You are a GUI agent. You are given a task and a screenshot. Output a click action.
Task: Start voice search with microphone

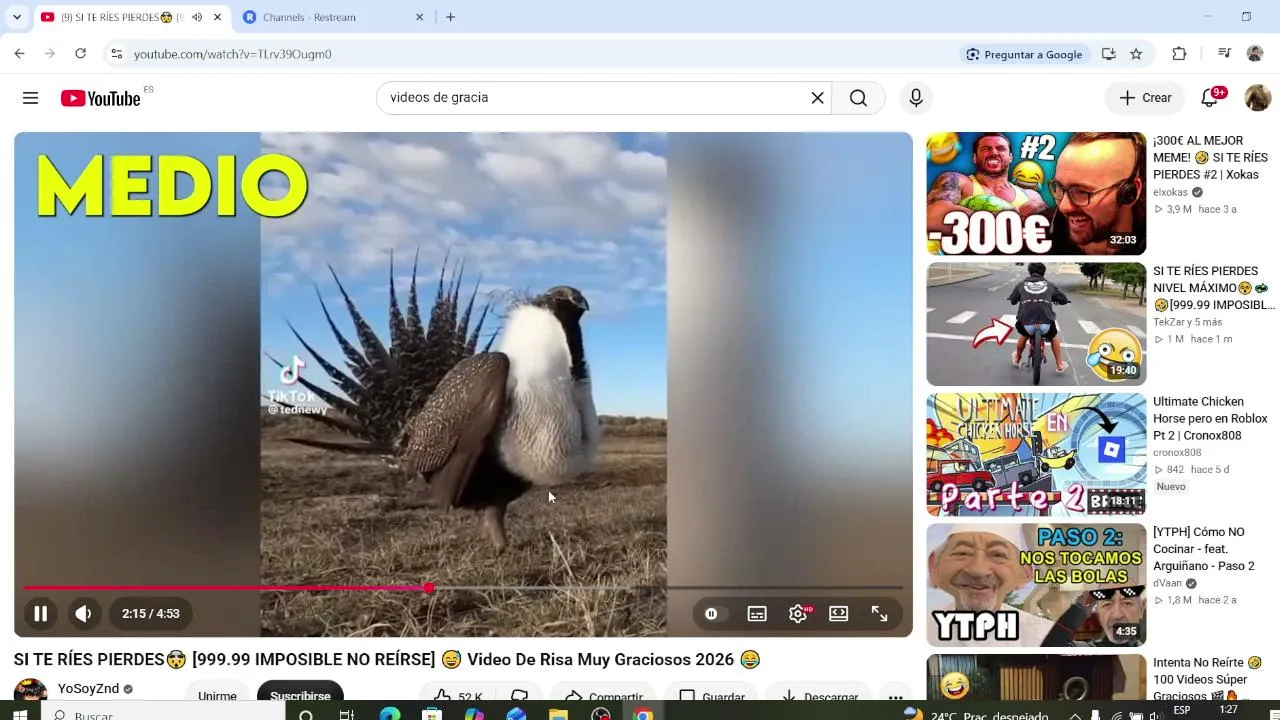[x=916, y=98]
